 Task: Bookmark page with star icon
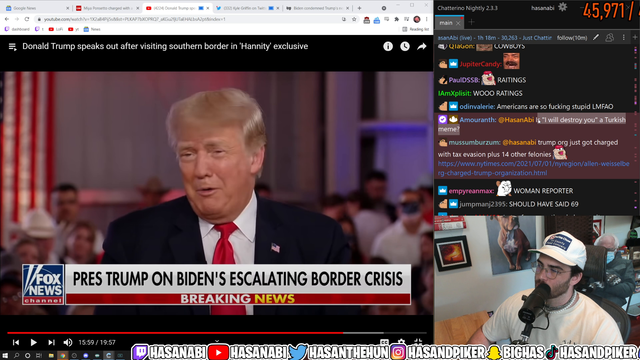tap(354, 19)
